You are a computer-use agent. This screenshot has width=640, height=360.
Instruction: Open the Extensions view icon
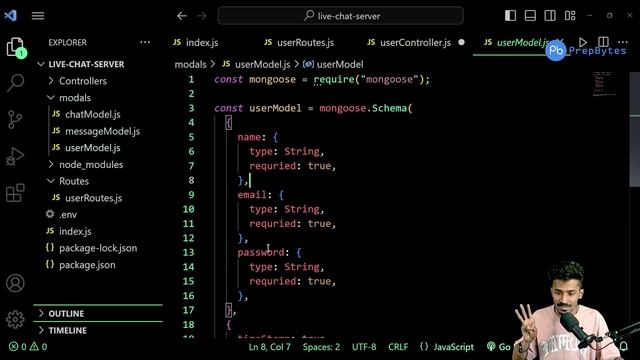click(16, 193)
